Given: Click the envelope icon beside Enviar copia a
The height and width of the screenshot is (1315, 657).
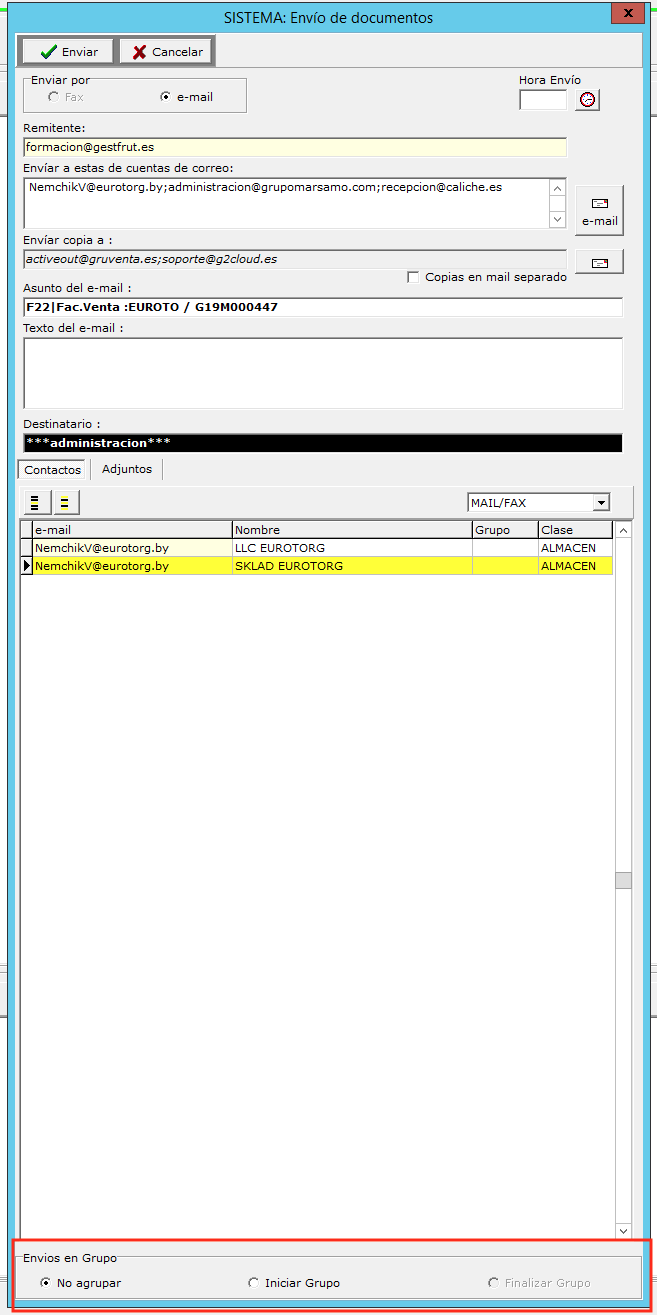Looking at the screenshot, I should point(599,262).
